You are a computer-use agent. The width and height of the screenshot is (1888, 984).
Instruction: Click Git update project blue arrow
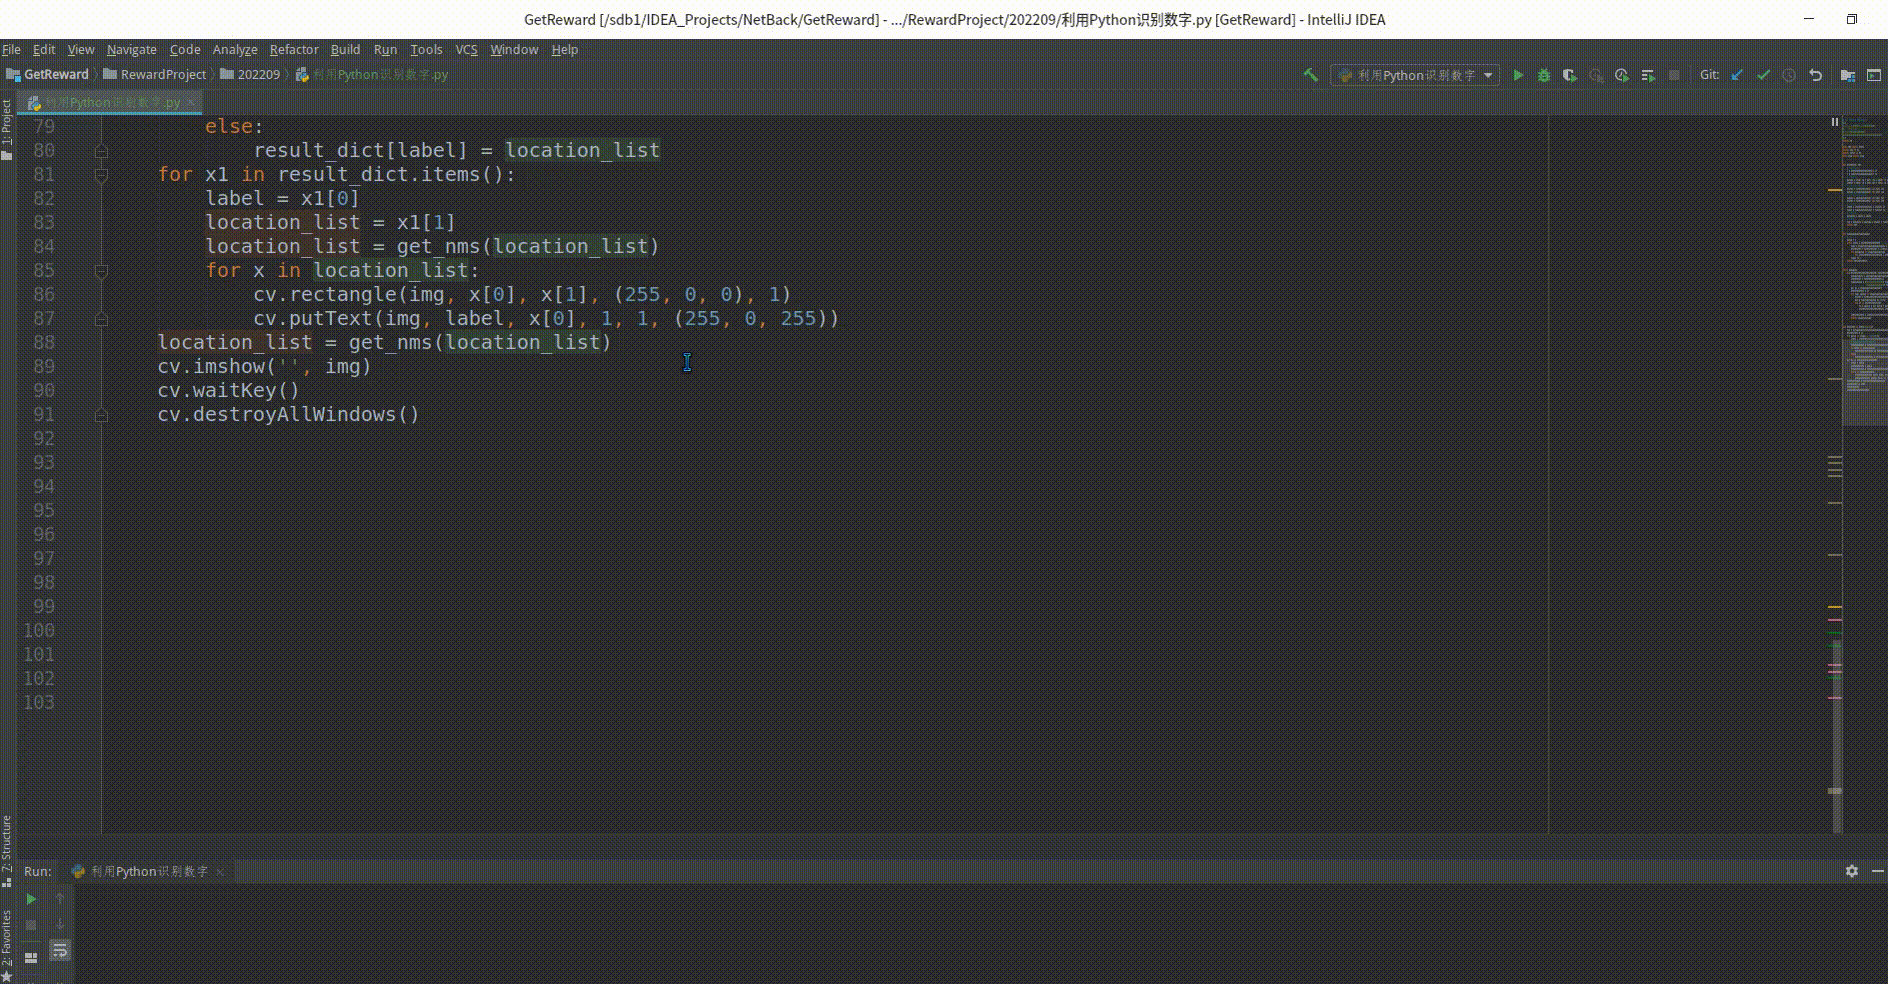click(1737, 75)
